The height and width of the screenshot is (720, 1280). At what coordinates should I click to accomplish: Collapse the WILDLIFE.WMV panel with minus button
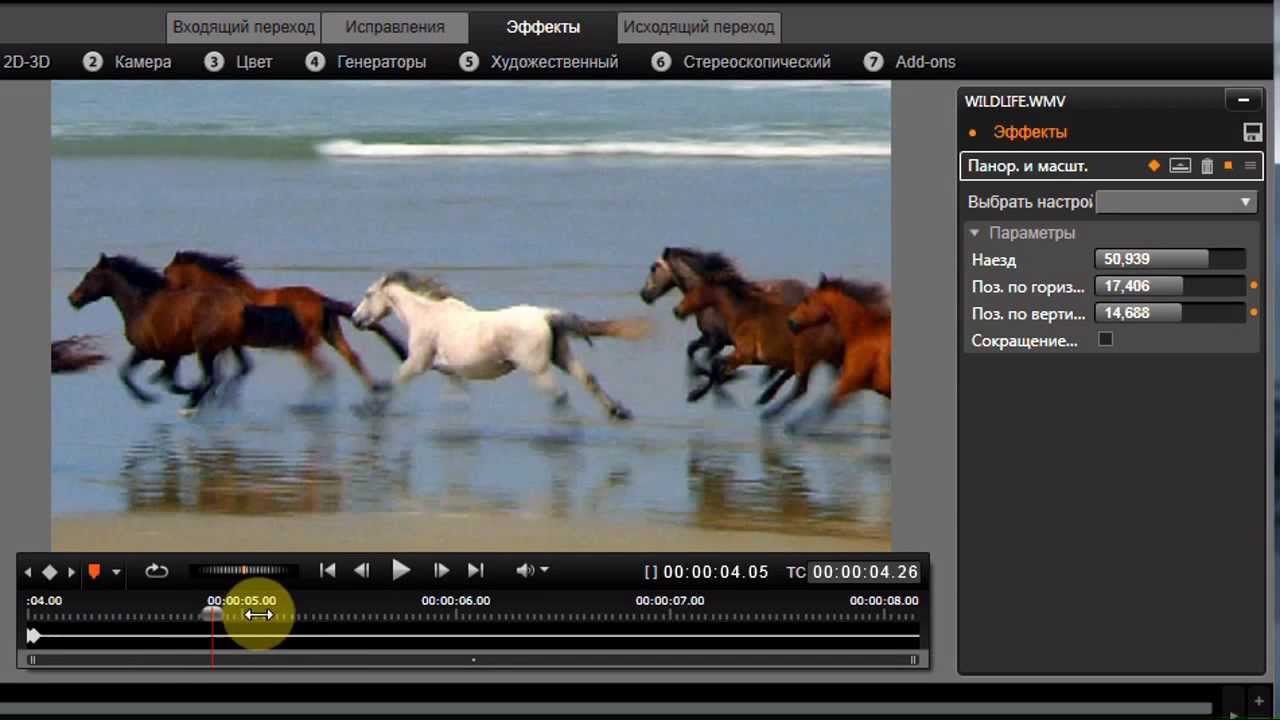1243,100
